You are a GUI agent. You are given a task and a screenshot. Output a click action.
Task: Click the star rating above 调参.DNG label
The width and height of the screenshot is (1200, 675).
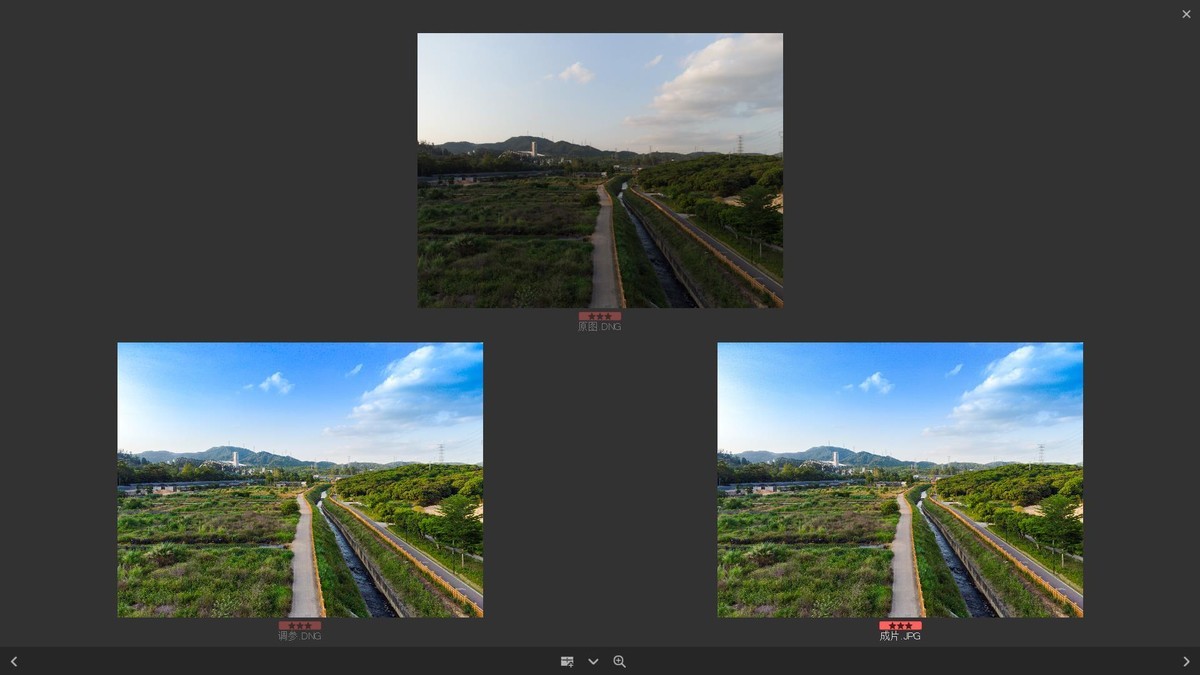click(x=300, y=625)
